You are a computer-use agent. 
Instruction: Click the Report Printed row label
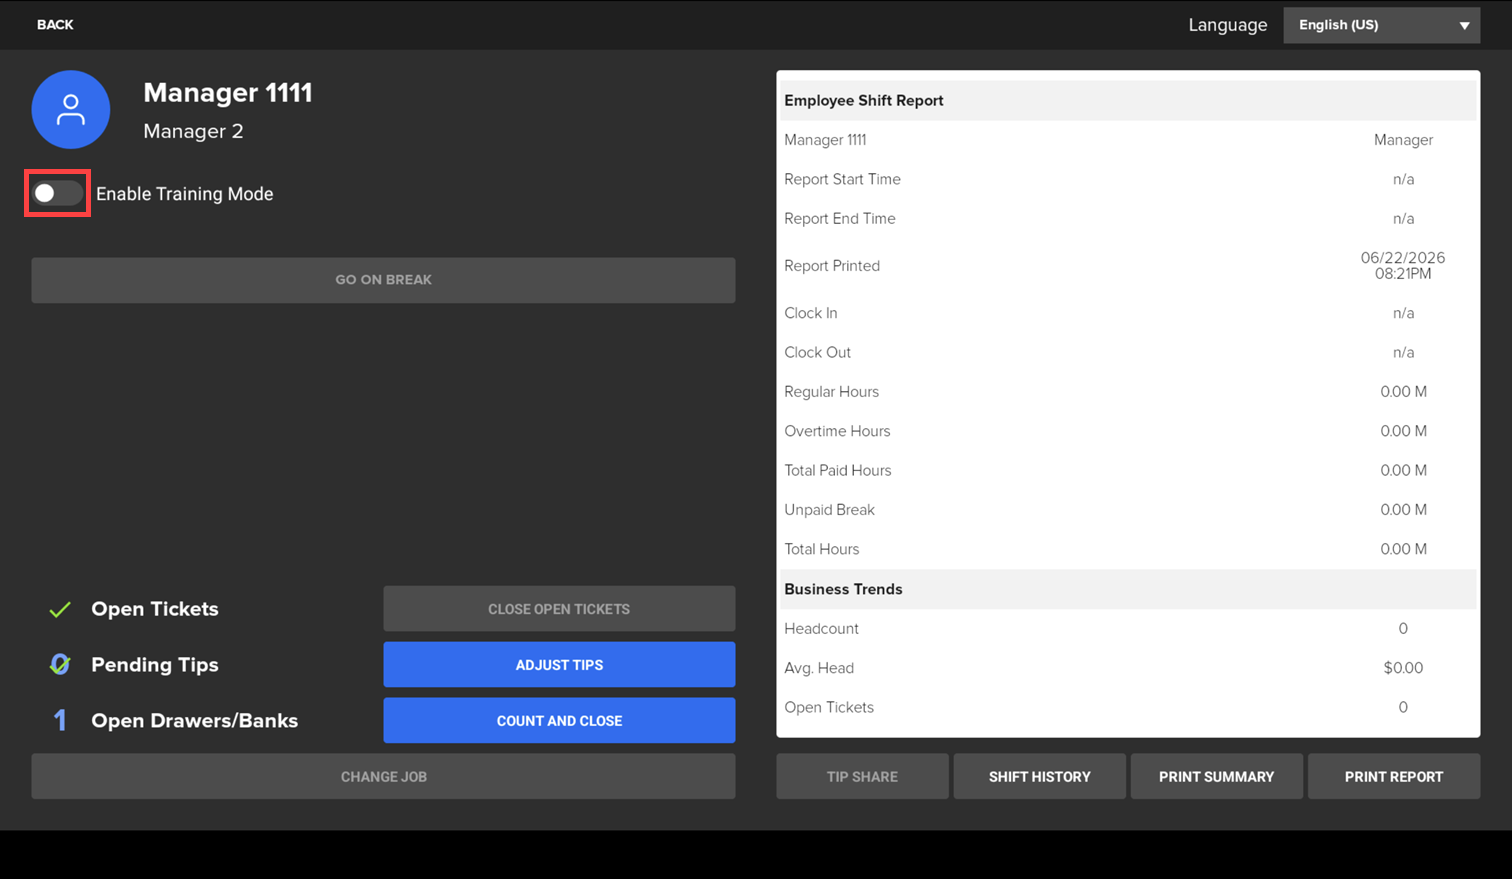point(832,266)
